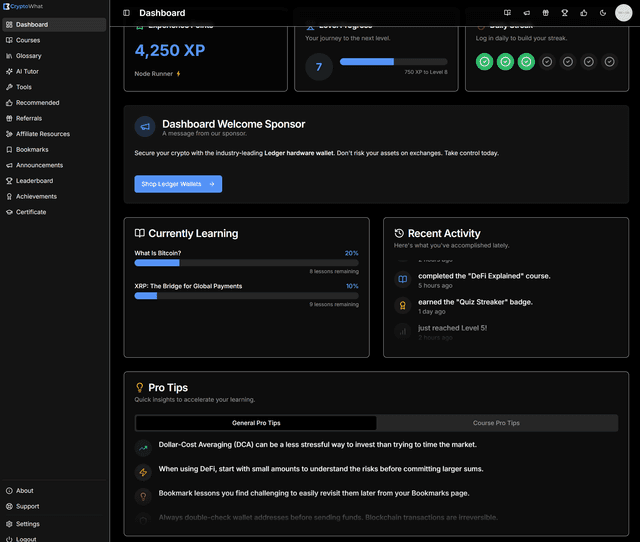This screenshot has width=640, height=542.
Task: Click the Glossary icon in sidebar
Action: point(9,56)
